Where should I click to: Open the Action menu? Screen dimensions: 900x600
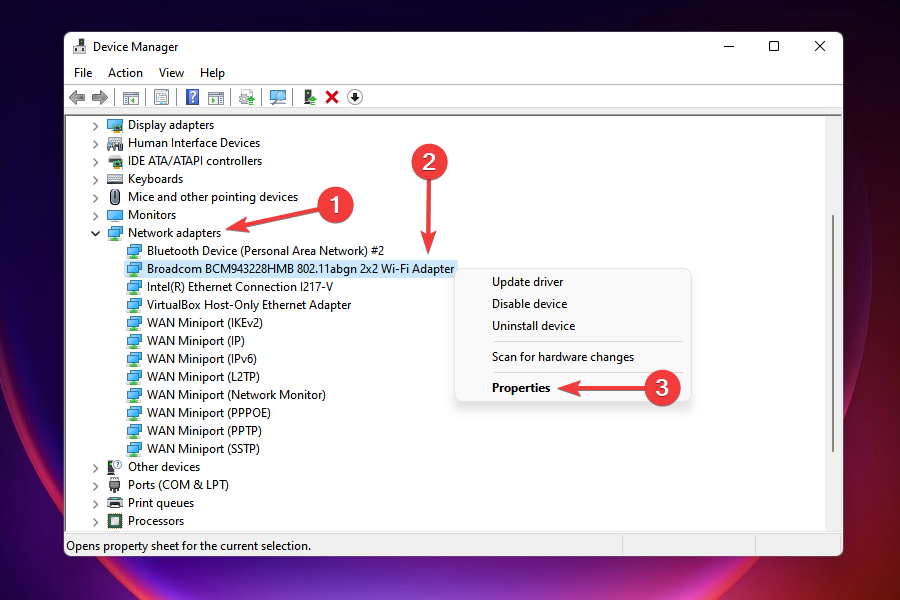pyautogui.click(x=125, y=72)
